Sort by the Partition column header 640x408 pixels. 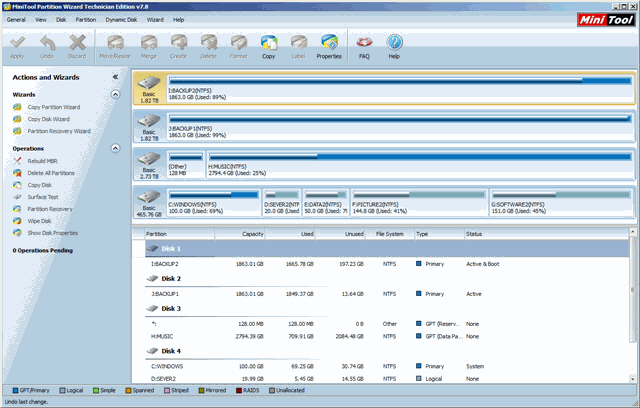pyautogui.click(x=180, y=234)
